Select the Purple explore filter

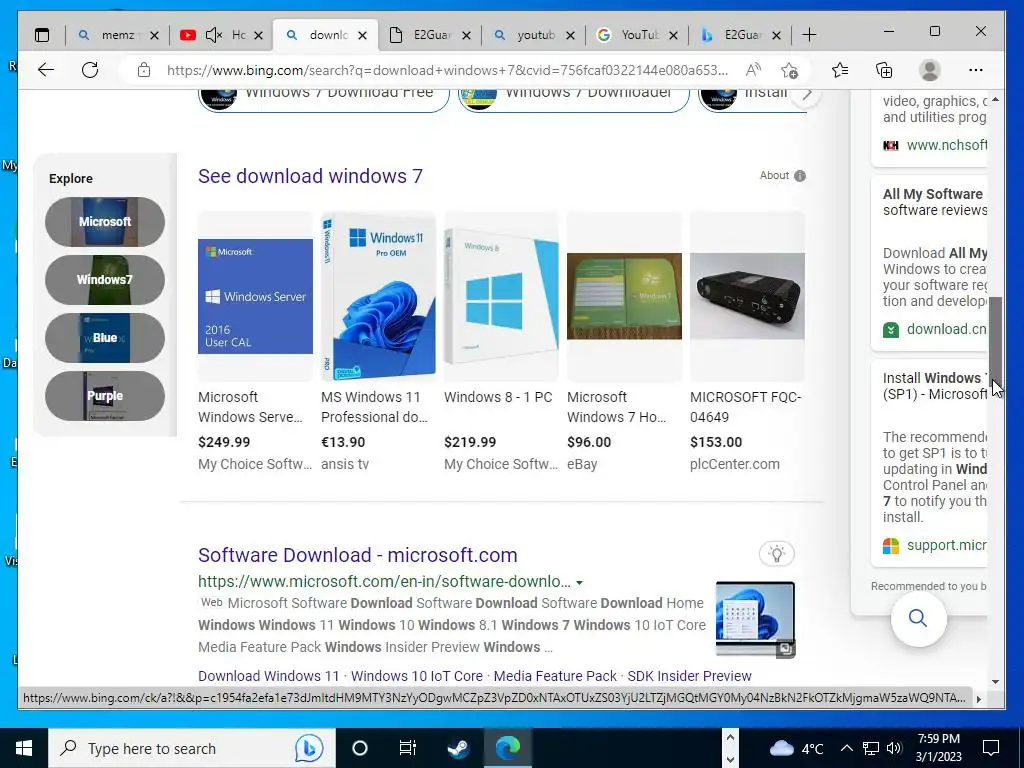[104, 396]
